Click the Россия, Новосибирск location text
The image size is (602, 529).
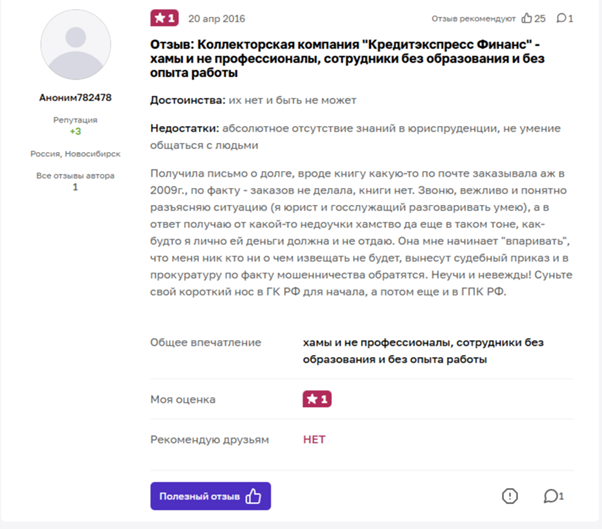pos(75,154)
